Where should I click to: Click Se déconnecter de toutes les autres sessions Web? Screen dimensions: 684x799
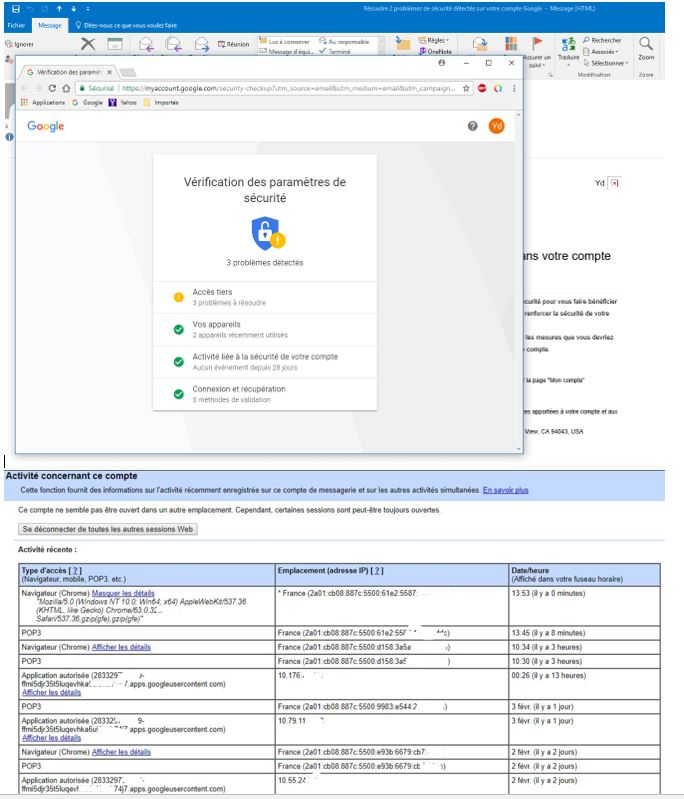point(108,529)
